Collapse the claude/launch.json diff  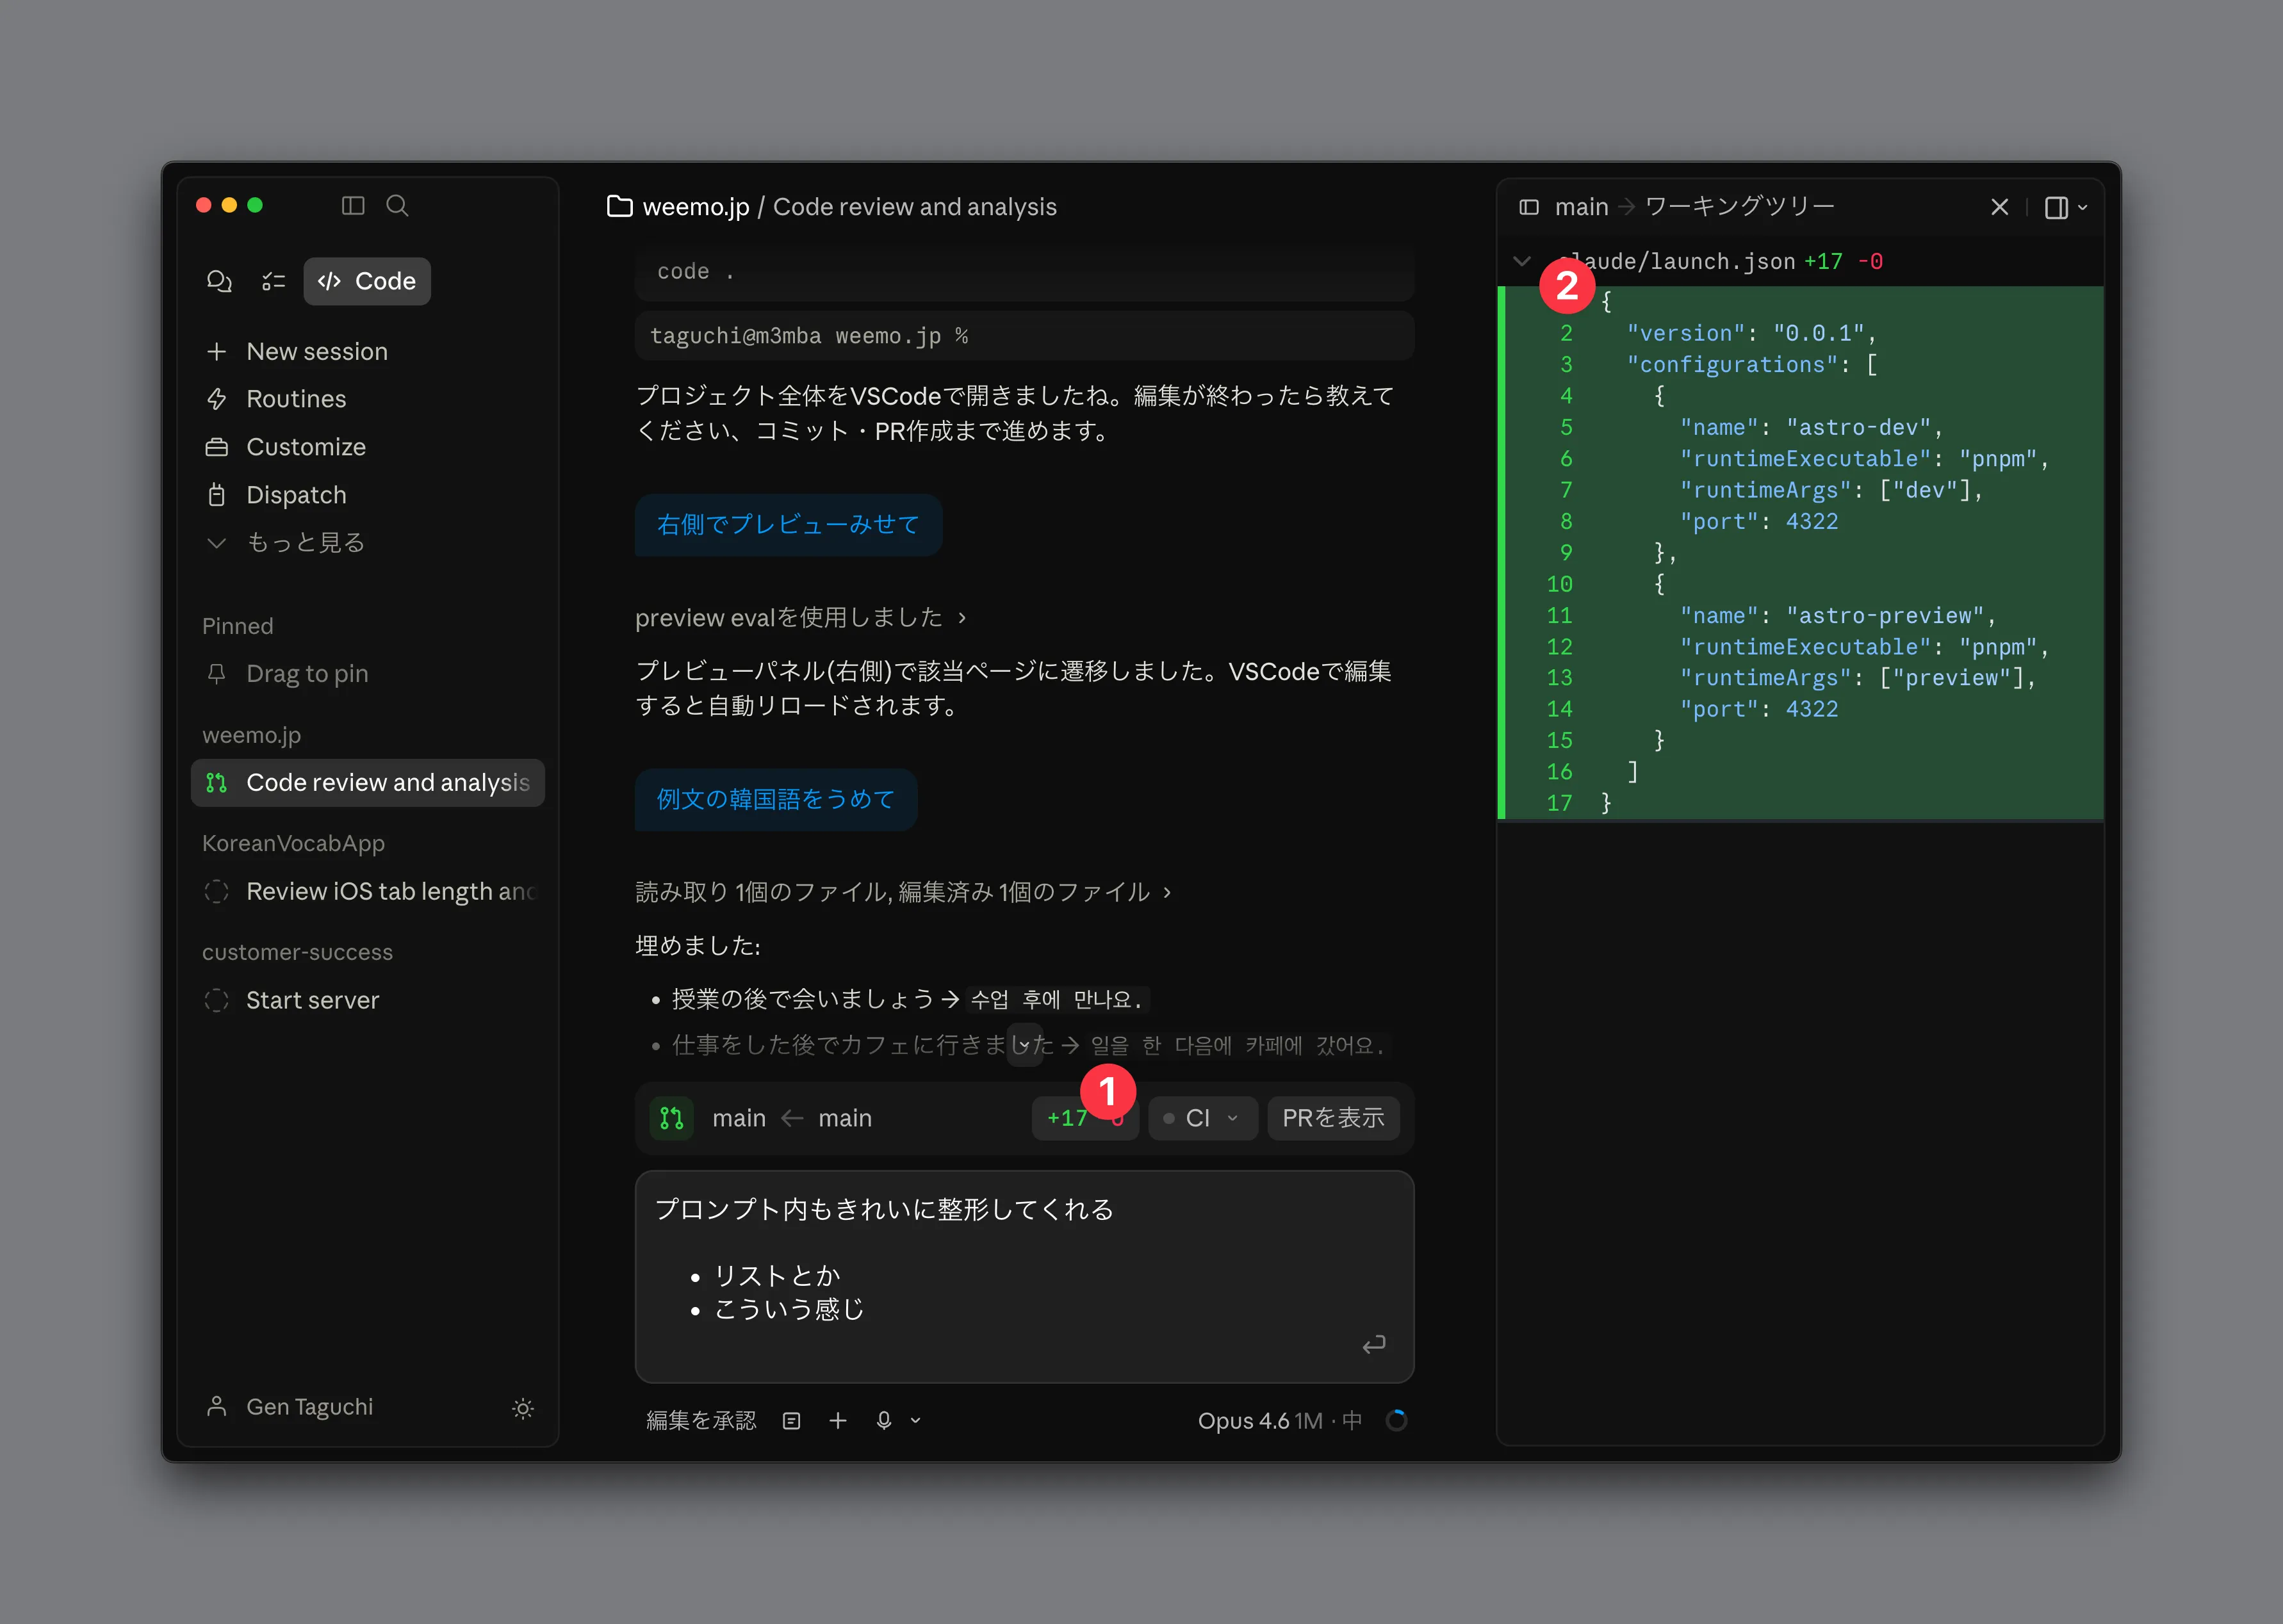click(x=1521, y=261)
